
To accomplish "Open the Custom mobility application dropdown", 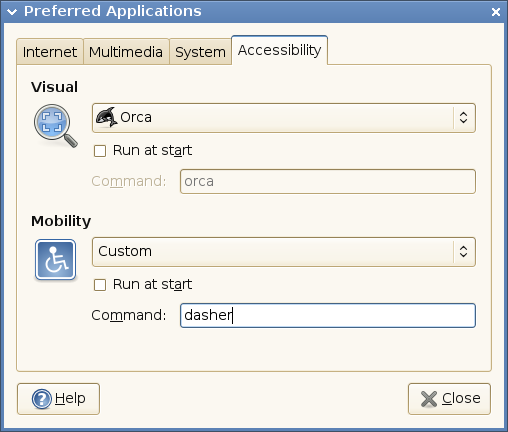I will (x=284, y=252).
